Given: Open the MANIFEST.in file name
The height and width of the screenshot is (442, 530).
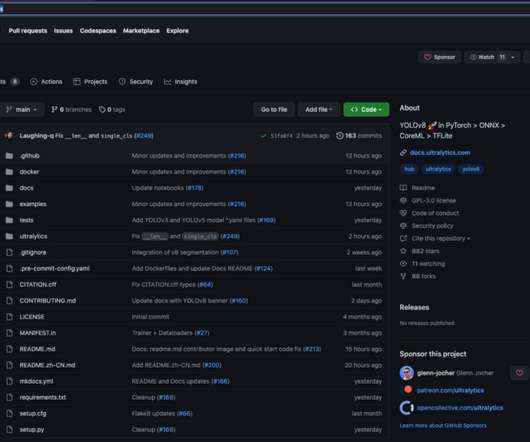Looking at the screenshot, I should (38, 333).
